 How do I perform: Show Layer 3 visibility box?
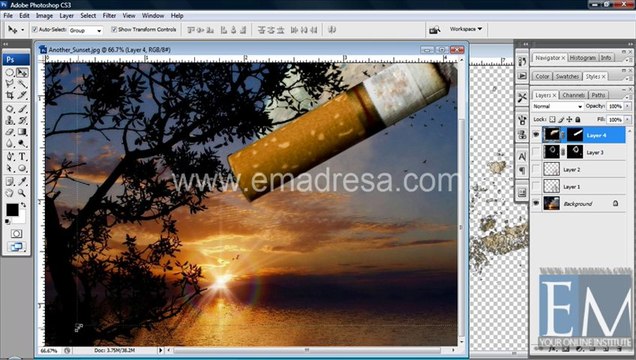[x=536, y=152]
